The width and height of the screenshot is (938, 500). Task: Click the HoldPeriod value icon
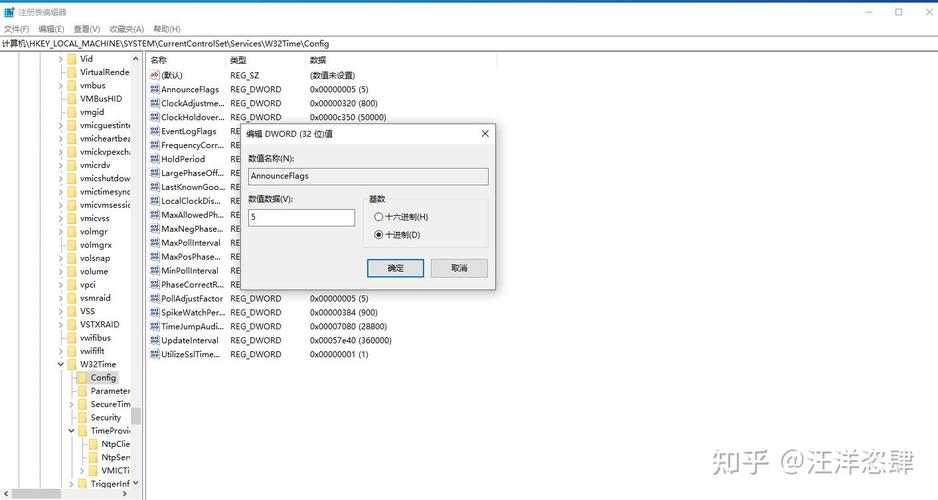[154, 159]
